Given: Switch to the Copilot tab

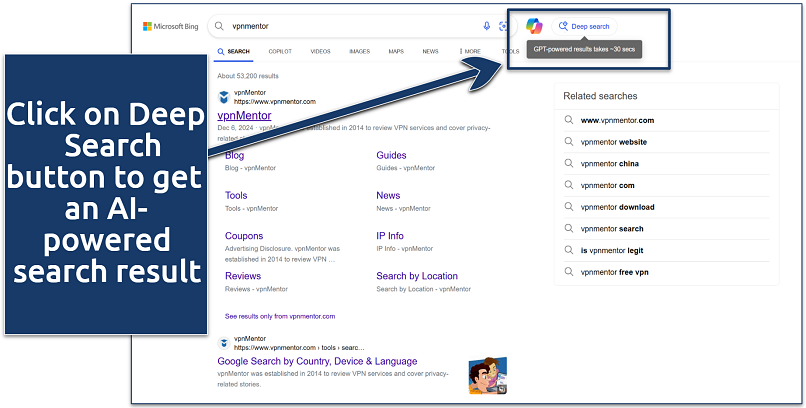Looking at the screenshot, I should [280, 51].
